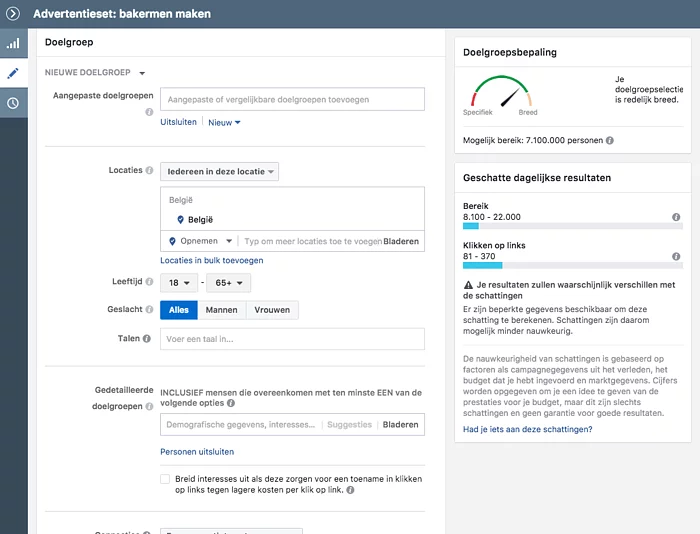
Task: Click the audience size gauge
Action: (x=501, y=92)
